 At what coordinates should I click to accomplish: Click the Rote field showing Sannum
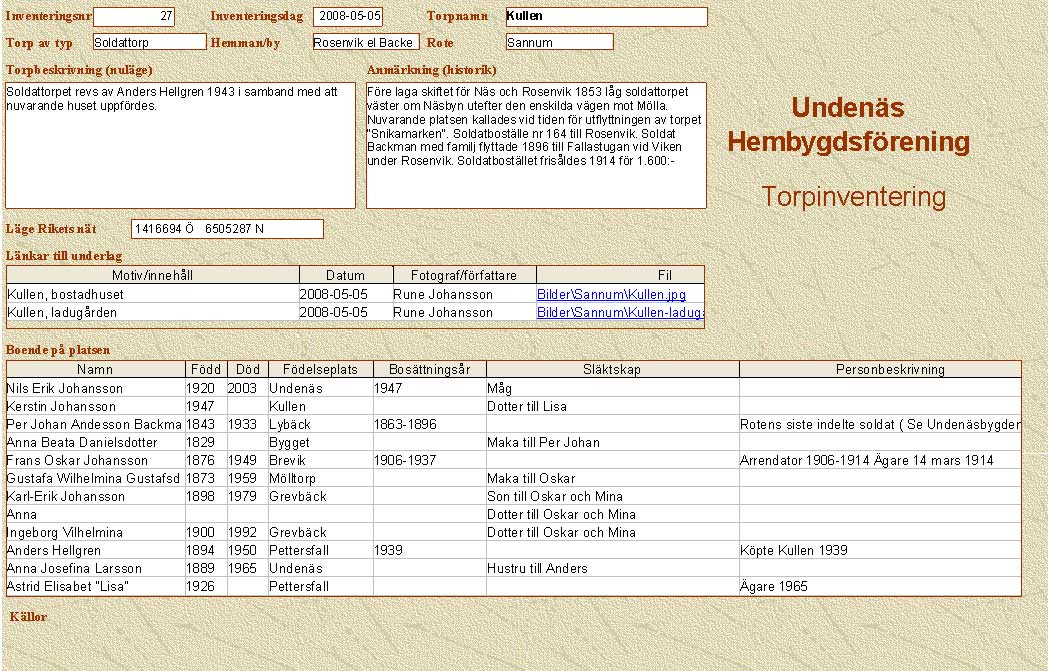click(x=559, y=42)
